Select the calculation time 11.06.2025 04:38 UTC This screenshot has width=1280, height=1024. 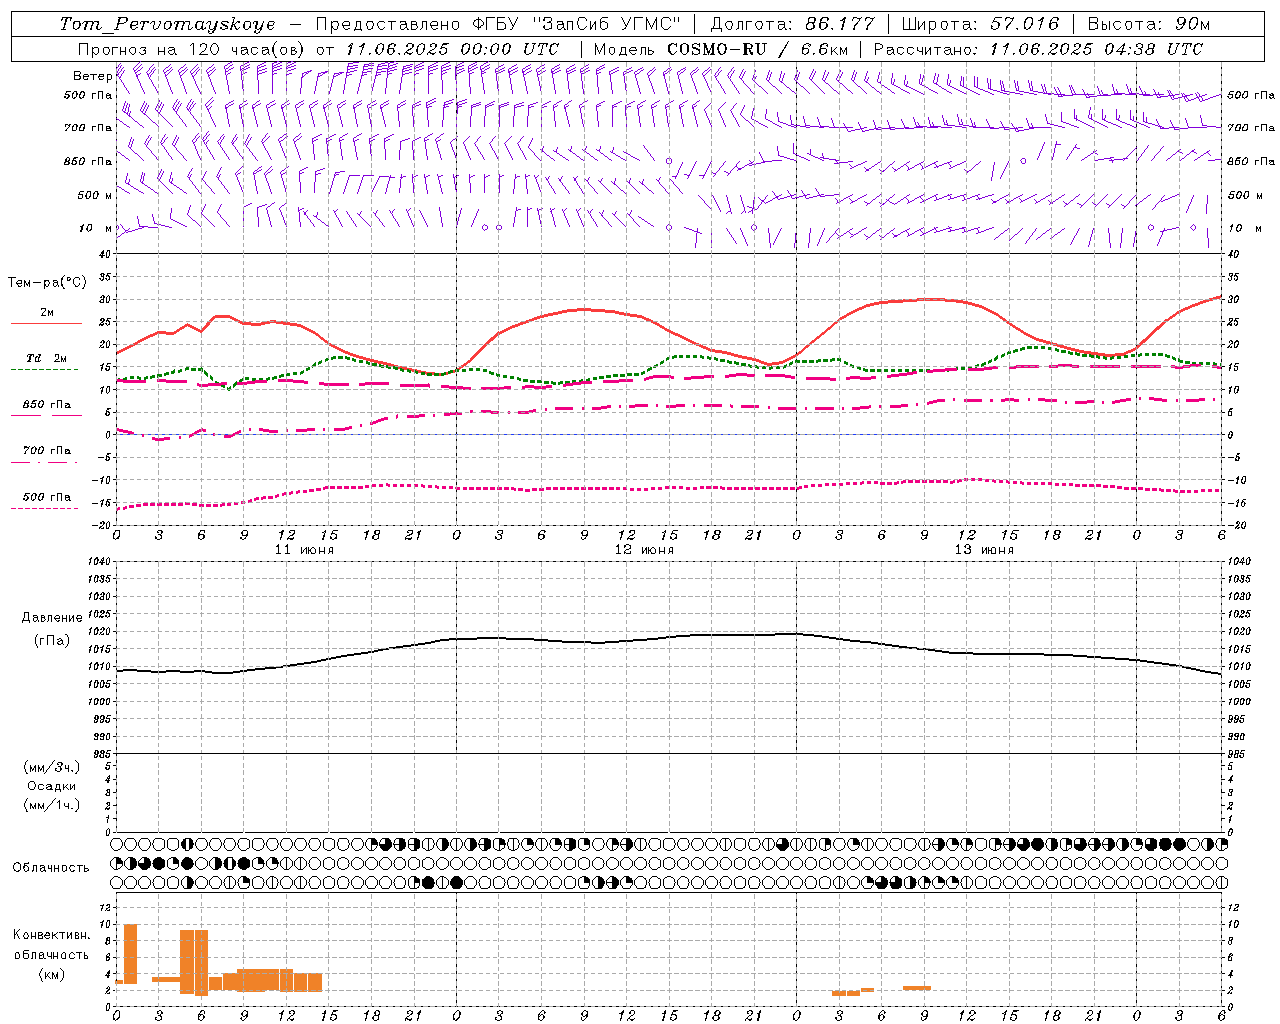pos(1096,49)
